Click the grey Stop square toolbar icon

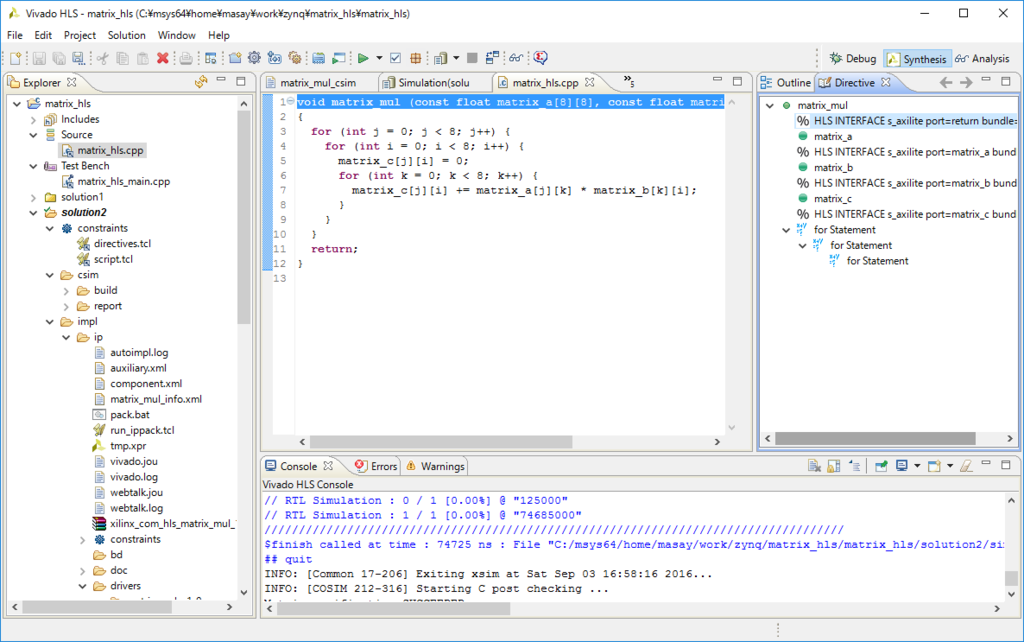pos(472,58)
